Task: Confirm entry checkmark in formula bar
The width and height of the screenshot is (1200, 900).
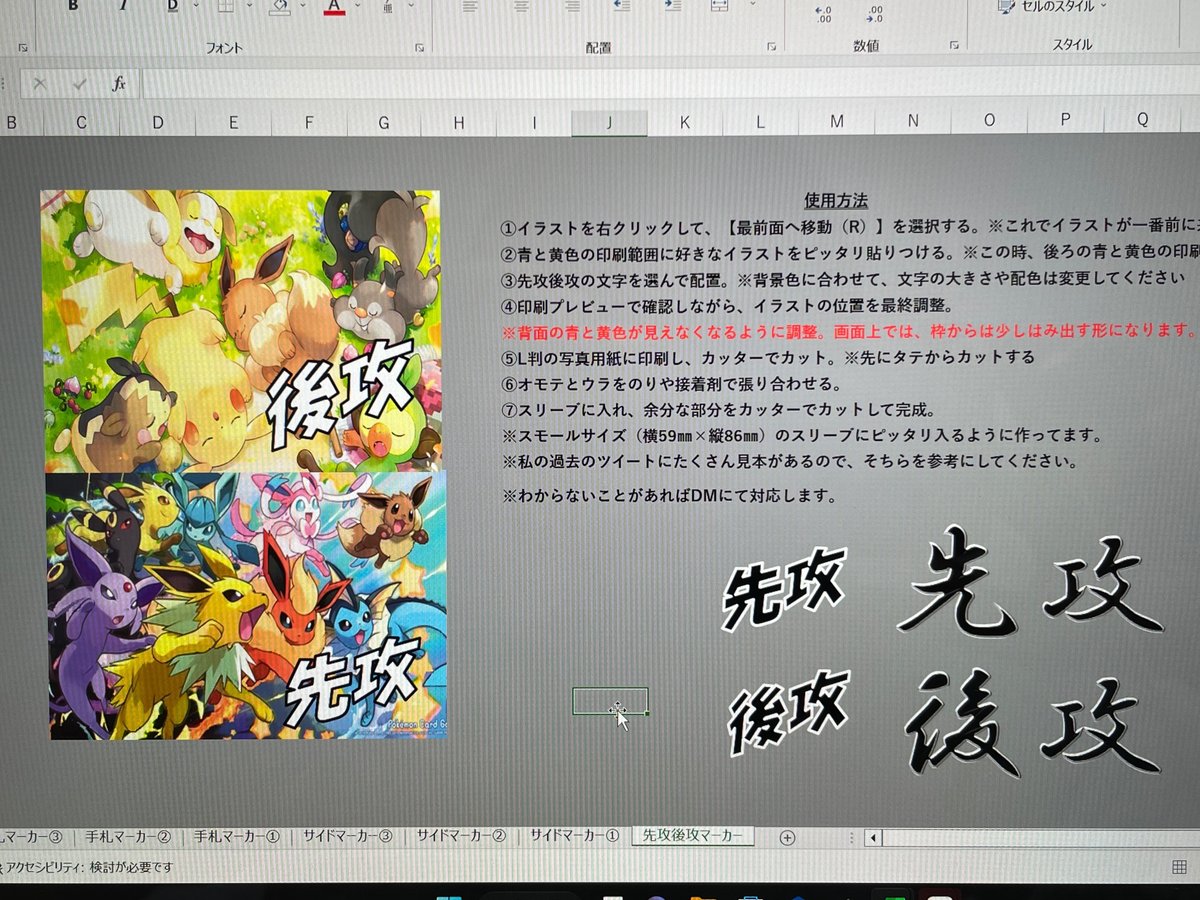Action: pyautogui.click(x=79, y=84)
